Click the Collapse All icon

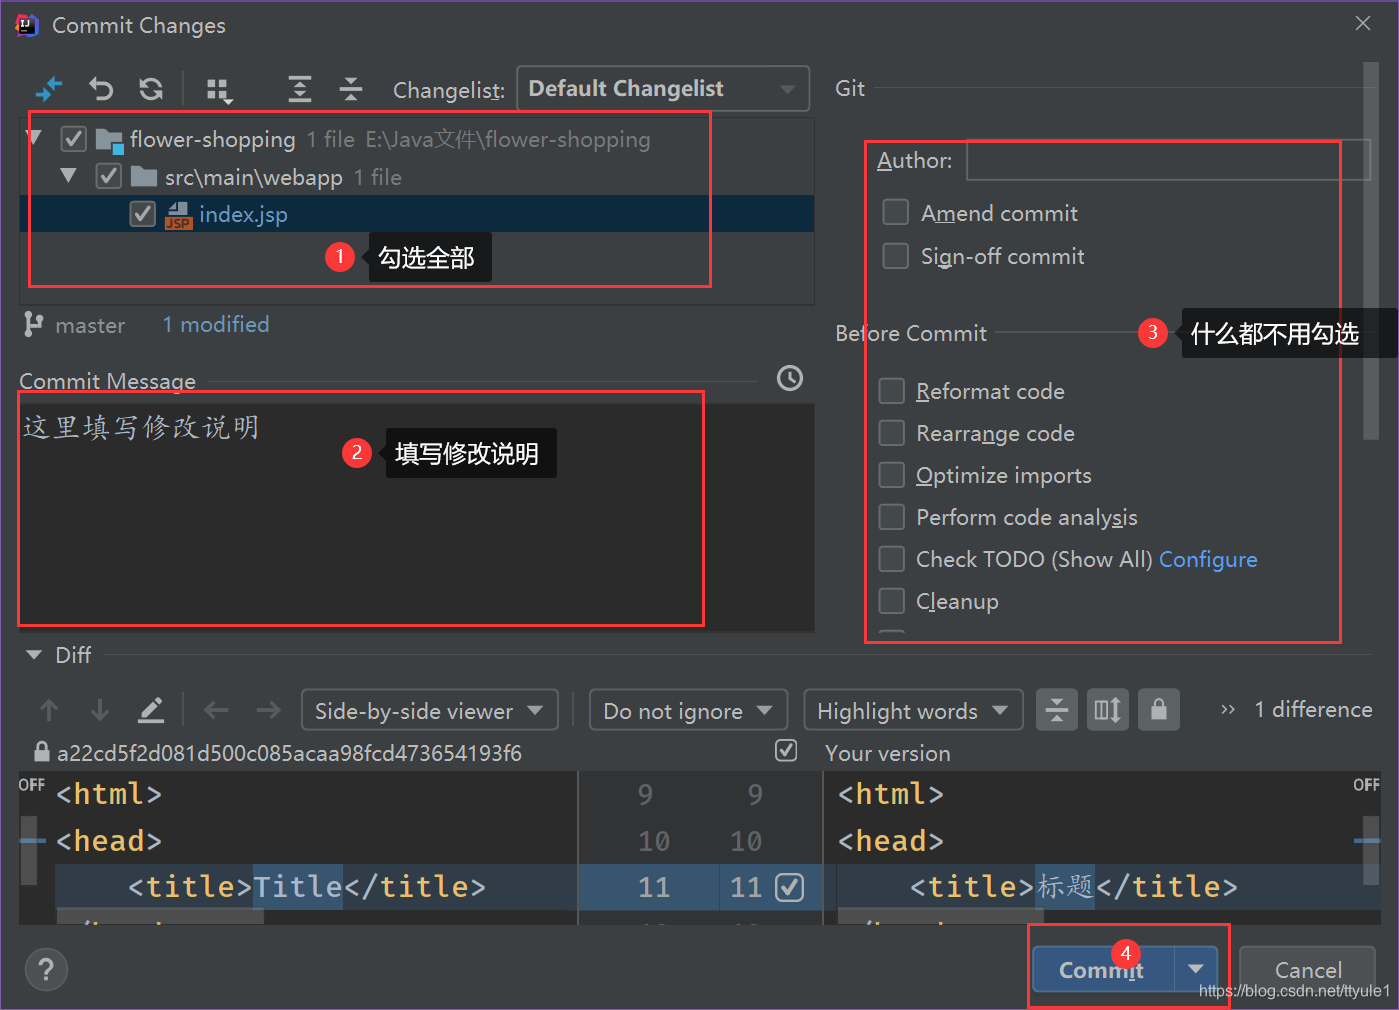pos(350,89)
